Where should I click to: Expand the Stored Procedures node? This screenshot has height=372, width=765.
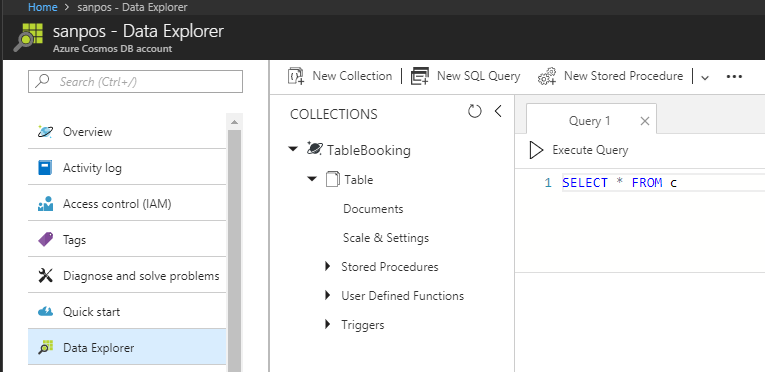(328, 267)
